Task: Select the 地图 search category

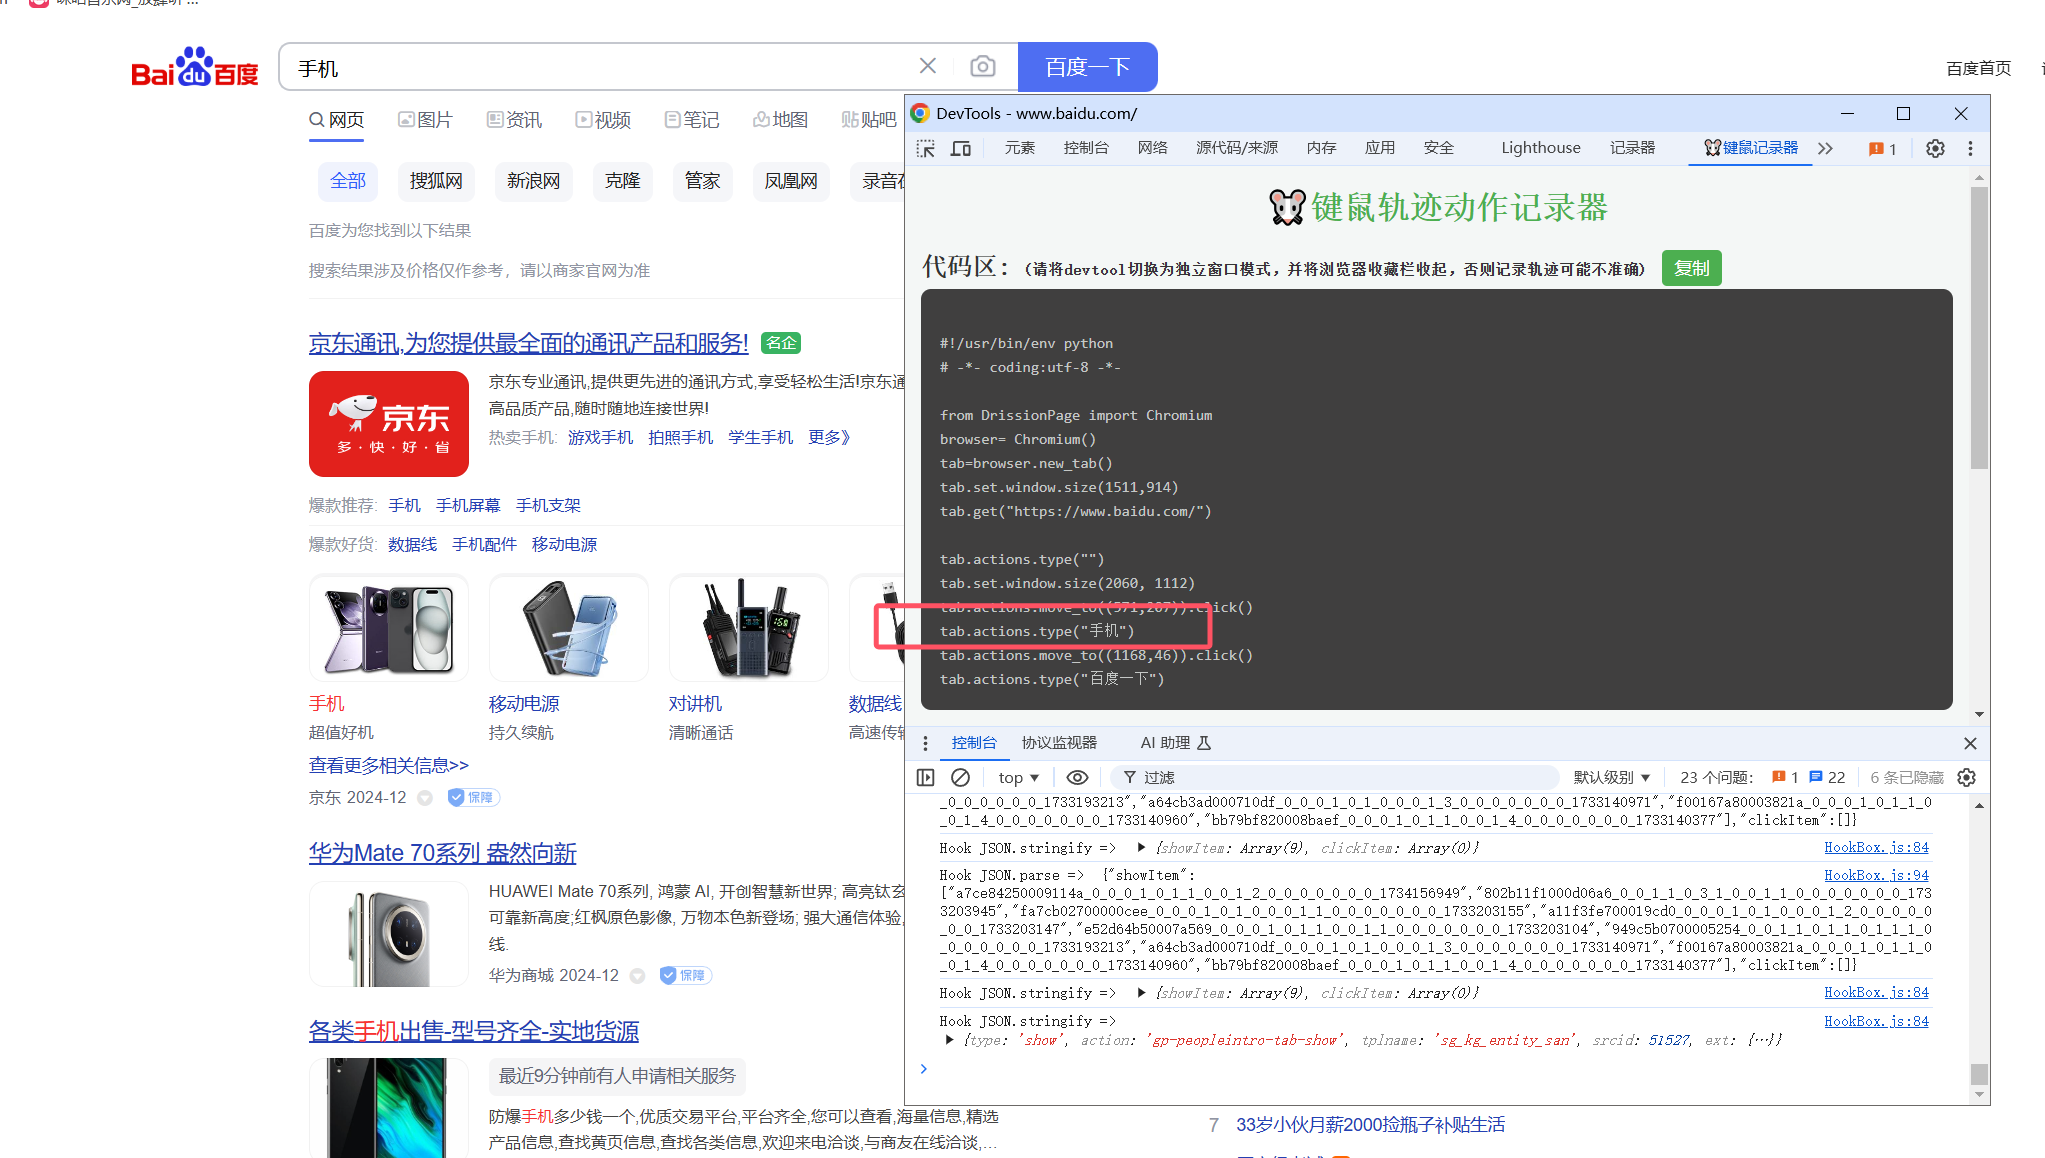Action: click(x=781, y=120)
